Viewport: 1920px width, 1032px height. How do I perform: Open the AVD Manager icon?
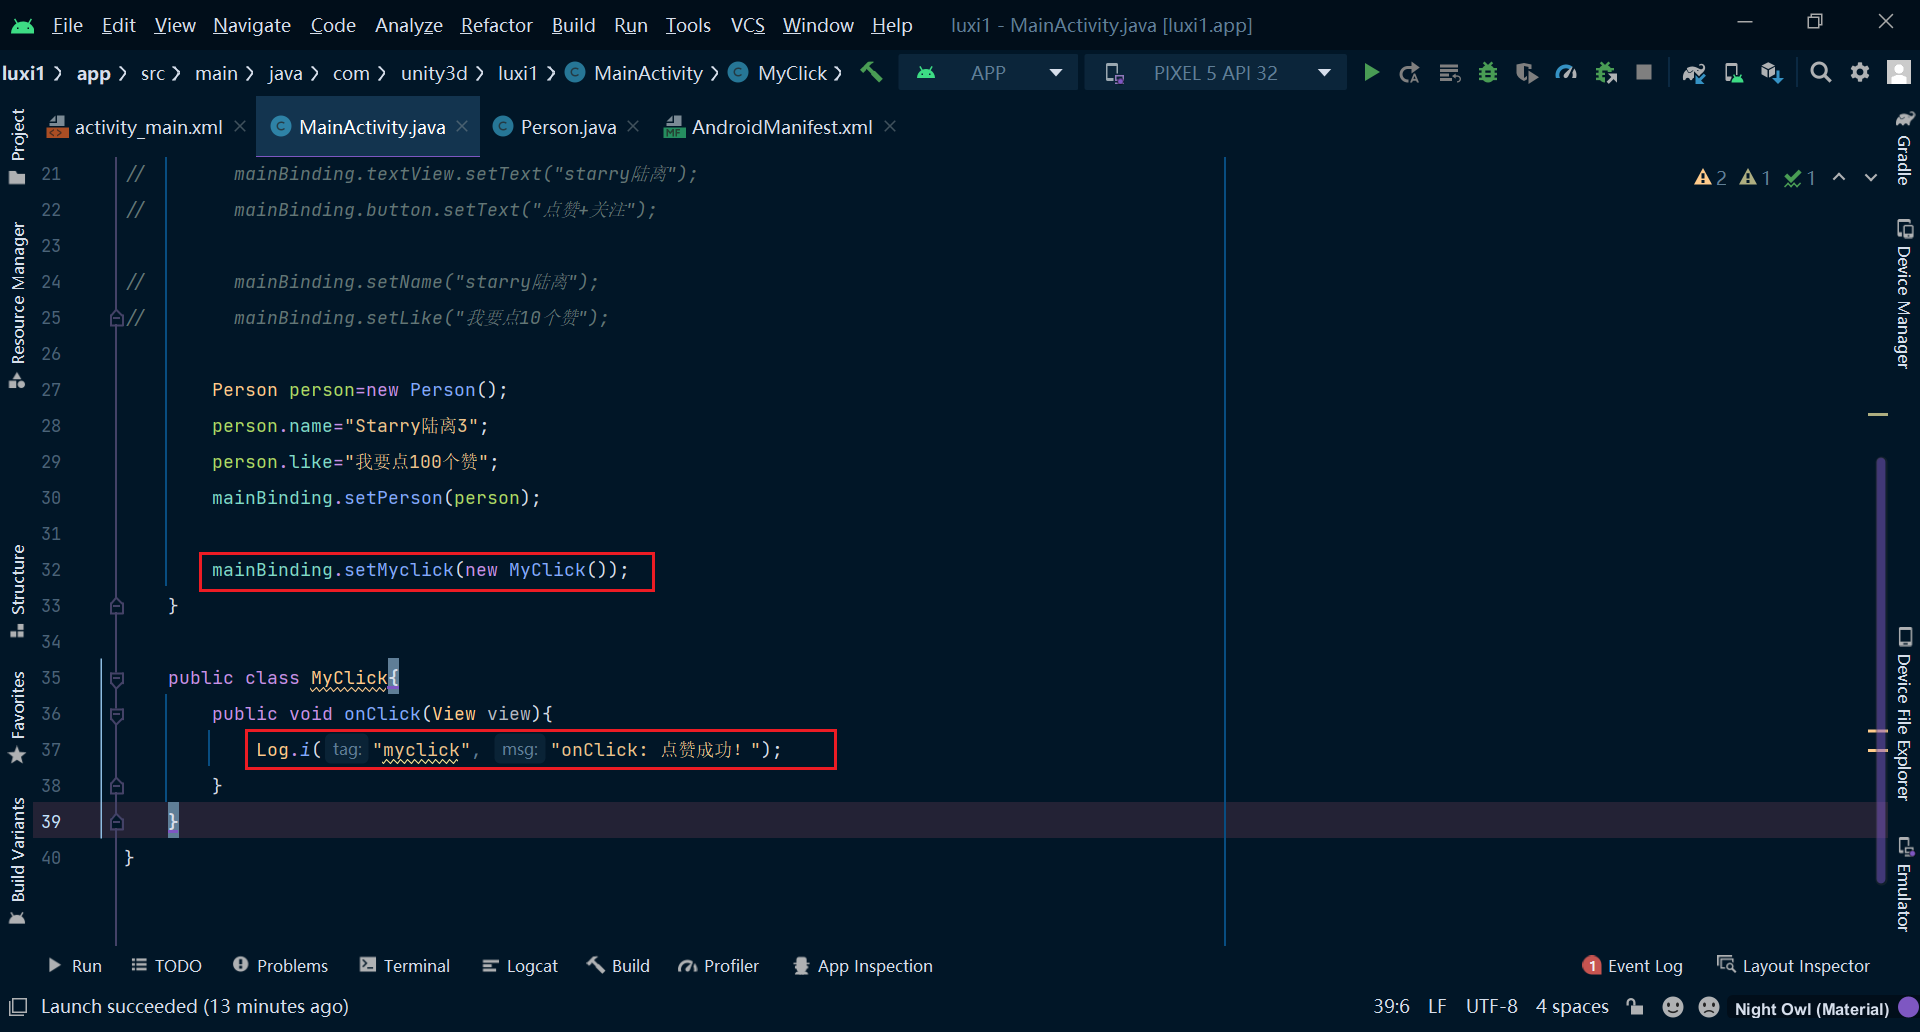(x=1733, y=73)
